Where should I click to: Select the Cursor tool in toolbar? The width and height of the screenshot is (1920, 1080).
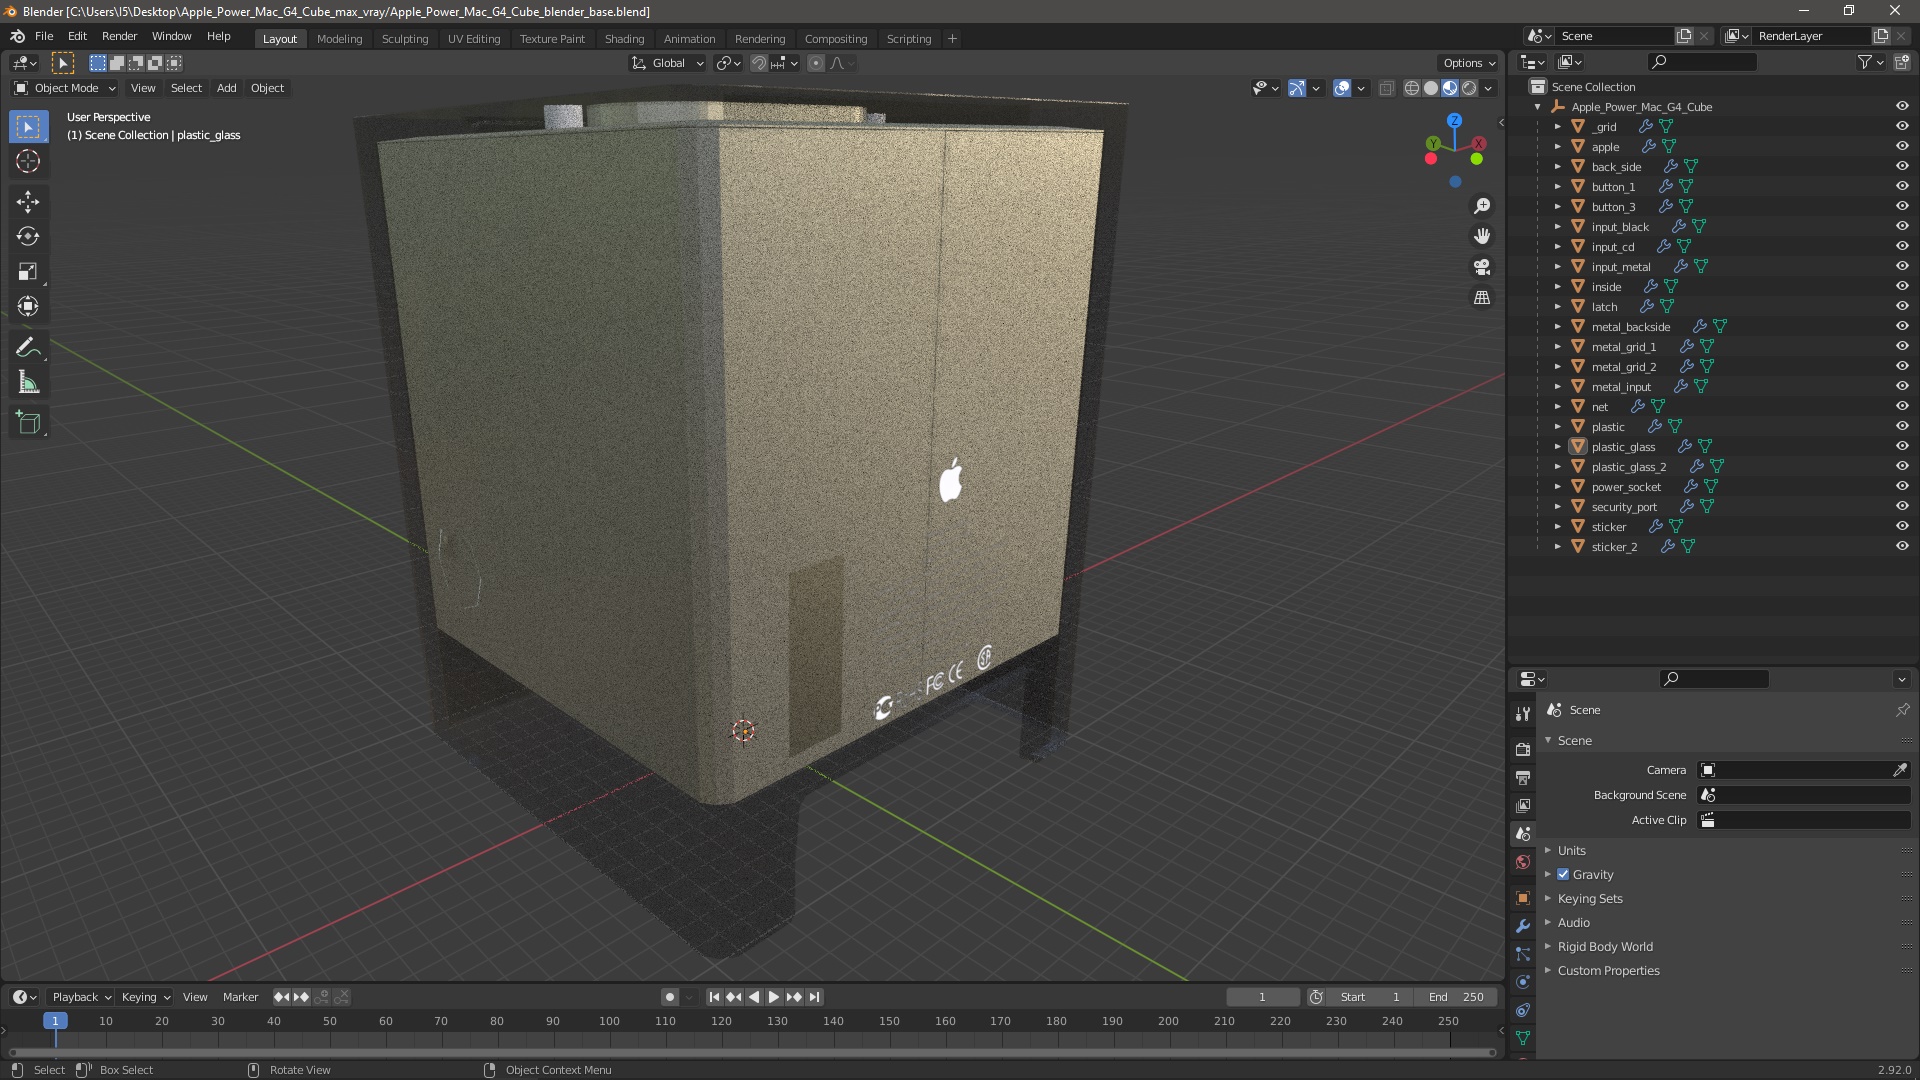[28, 162]
